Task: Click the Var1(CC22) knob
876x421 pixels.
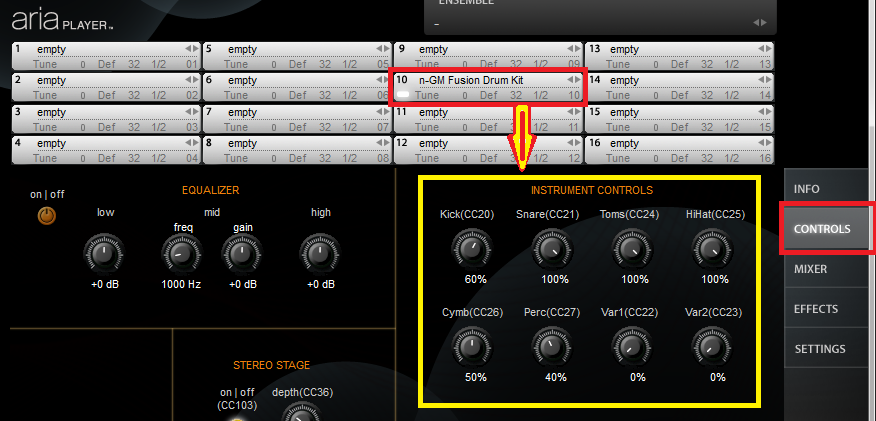Action: [632, 347]
